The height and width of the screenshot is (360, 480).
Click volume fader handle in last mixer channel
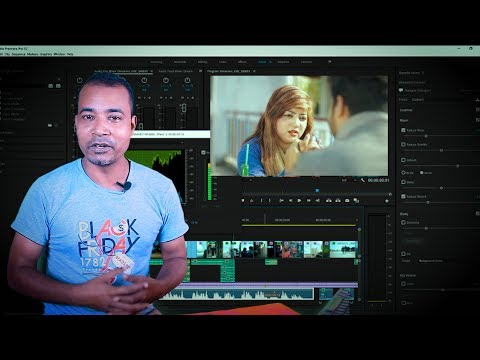coord(183,108)
